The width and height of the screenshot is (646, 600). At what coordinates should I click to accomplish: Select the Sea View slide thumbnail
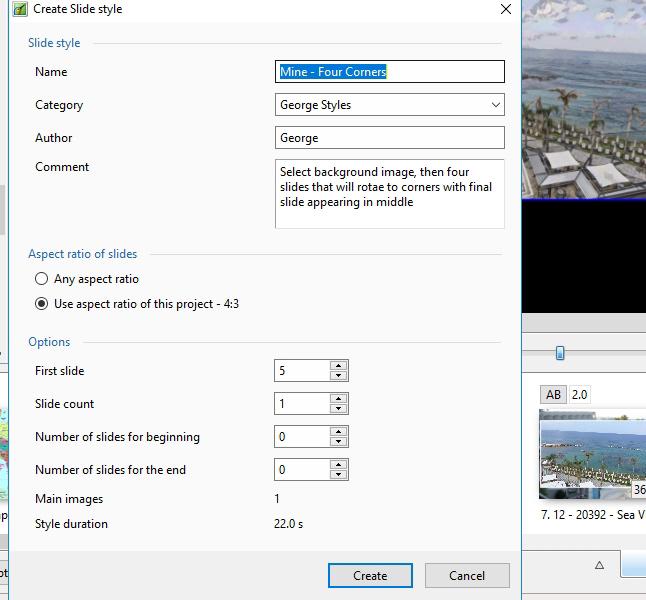[x=592, y=454]
